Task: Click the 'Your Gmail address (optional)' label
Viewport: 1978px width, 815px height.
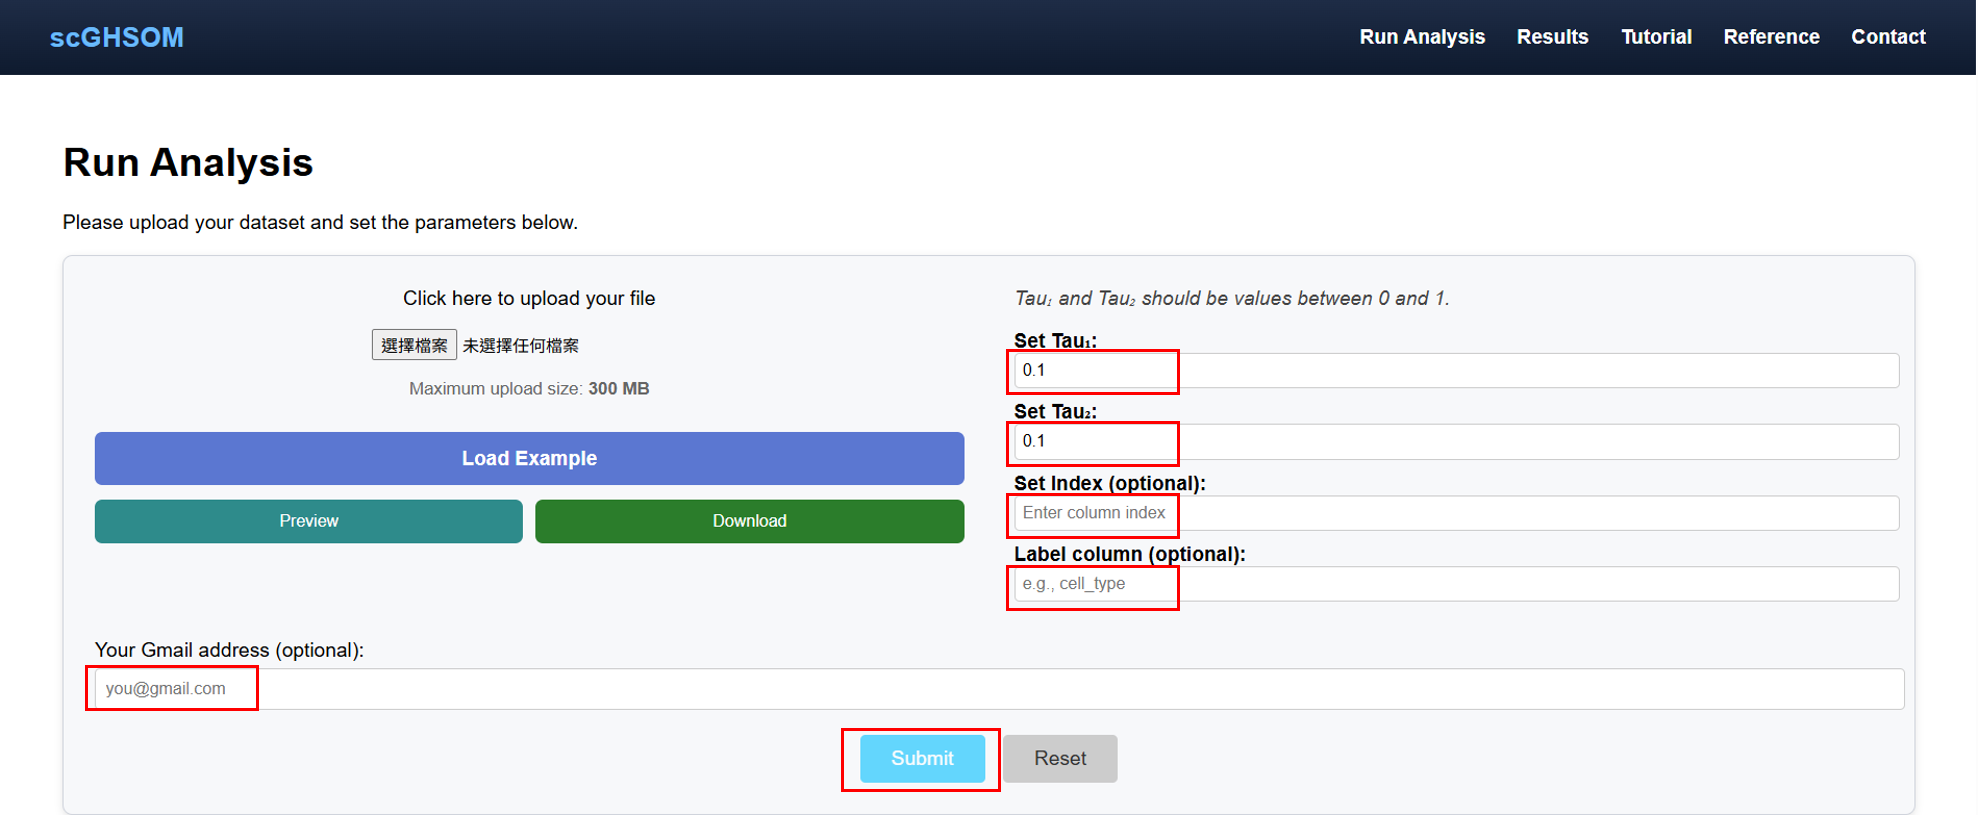Action: 229,650
